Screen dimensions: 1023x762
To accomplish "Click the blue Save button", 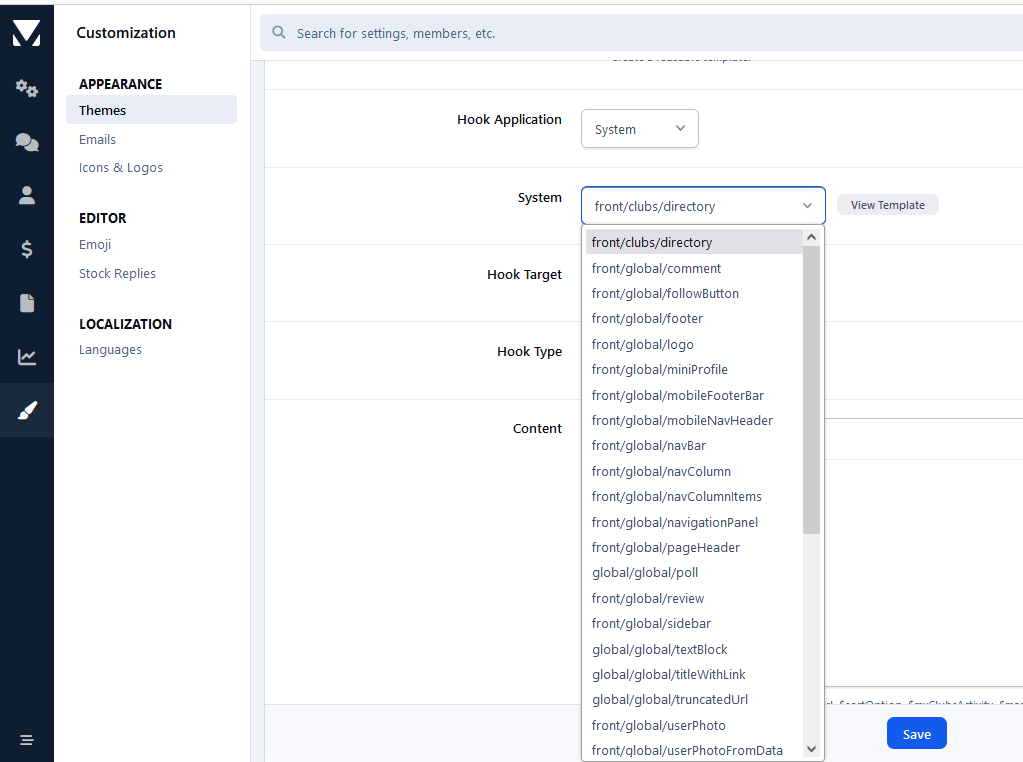I will click(x=916, y=734).
